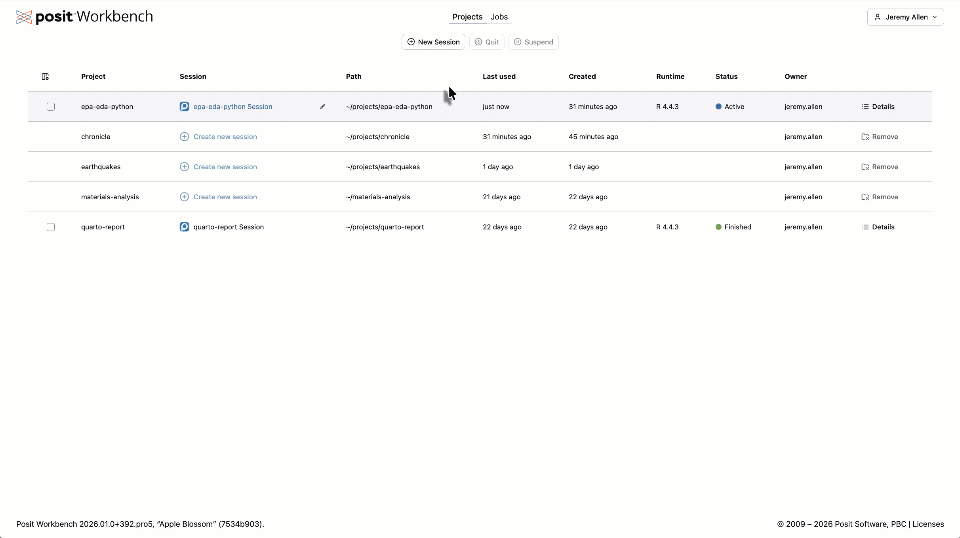
Task: Switch to the Jobs tab
Action: (498, 17)
